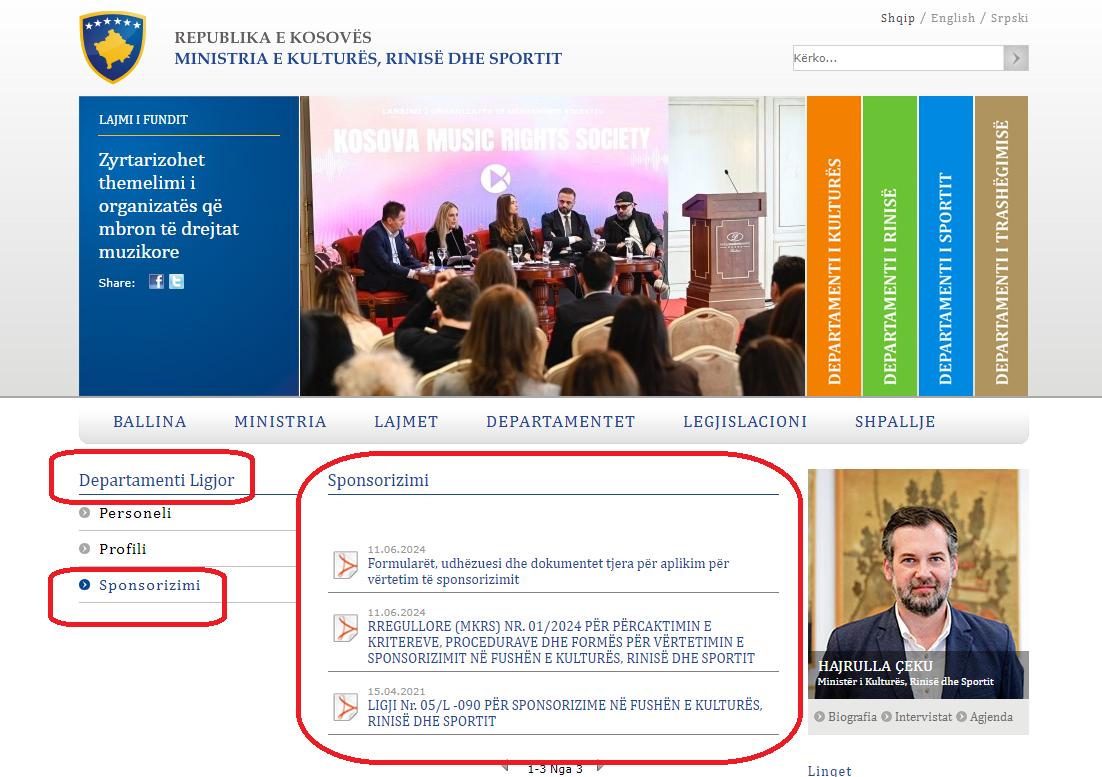Select Personeli in the sidebar
The image size is (1102, 777).
(x=135, y=513)
